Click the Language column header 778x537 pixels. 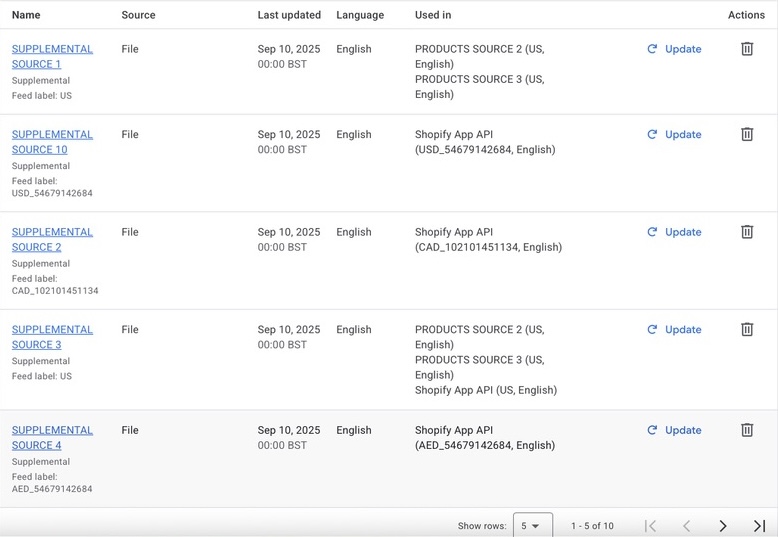coord(360,15)
